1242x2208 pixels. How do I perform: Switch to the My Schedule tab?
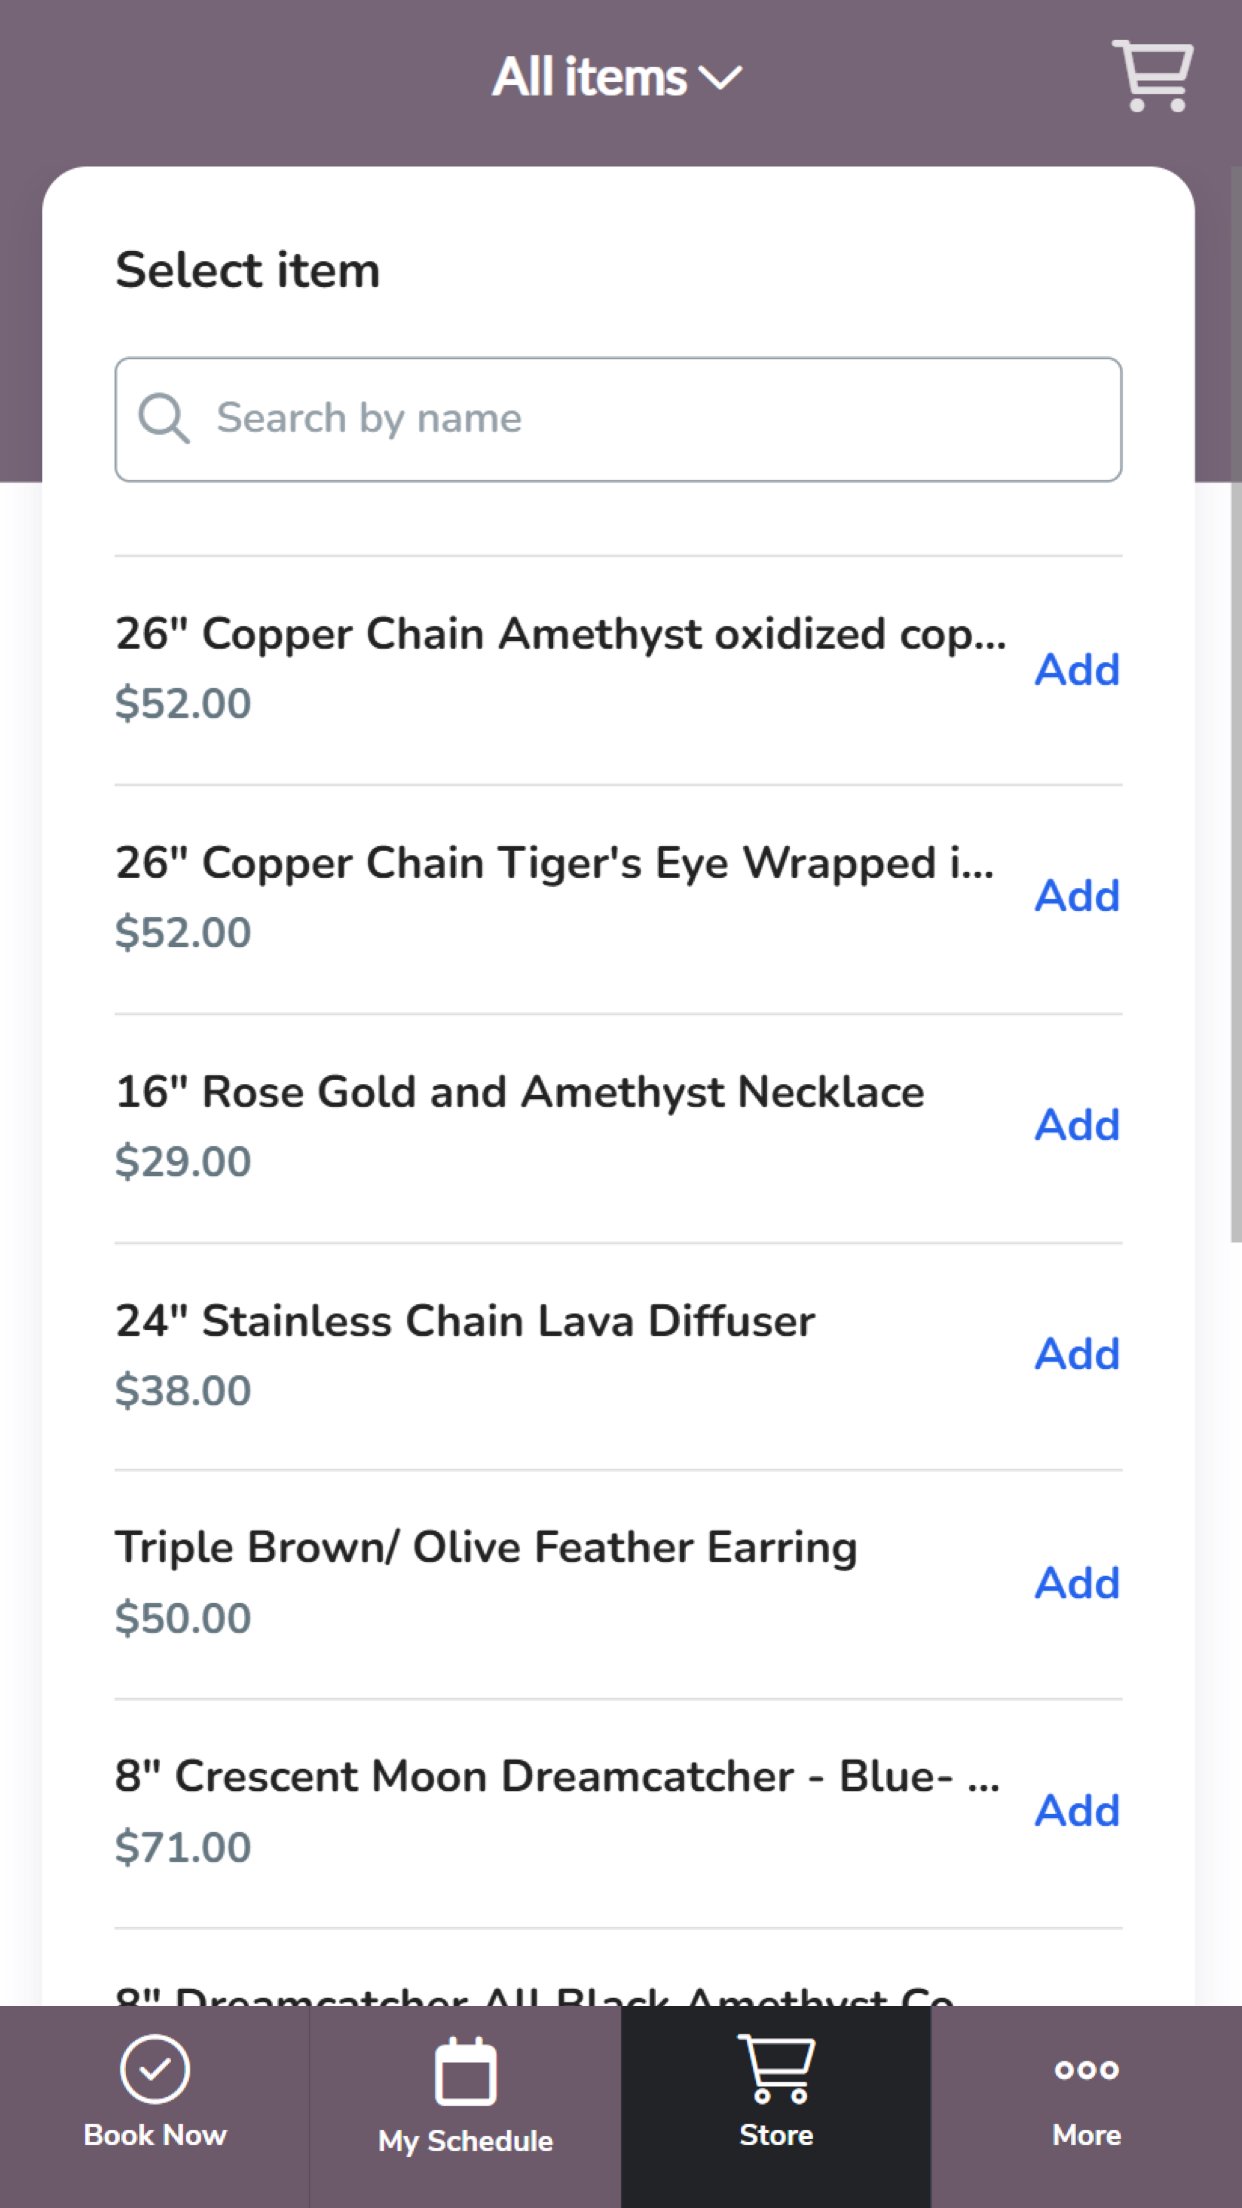[465, 2140]
